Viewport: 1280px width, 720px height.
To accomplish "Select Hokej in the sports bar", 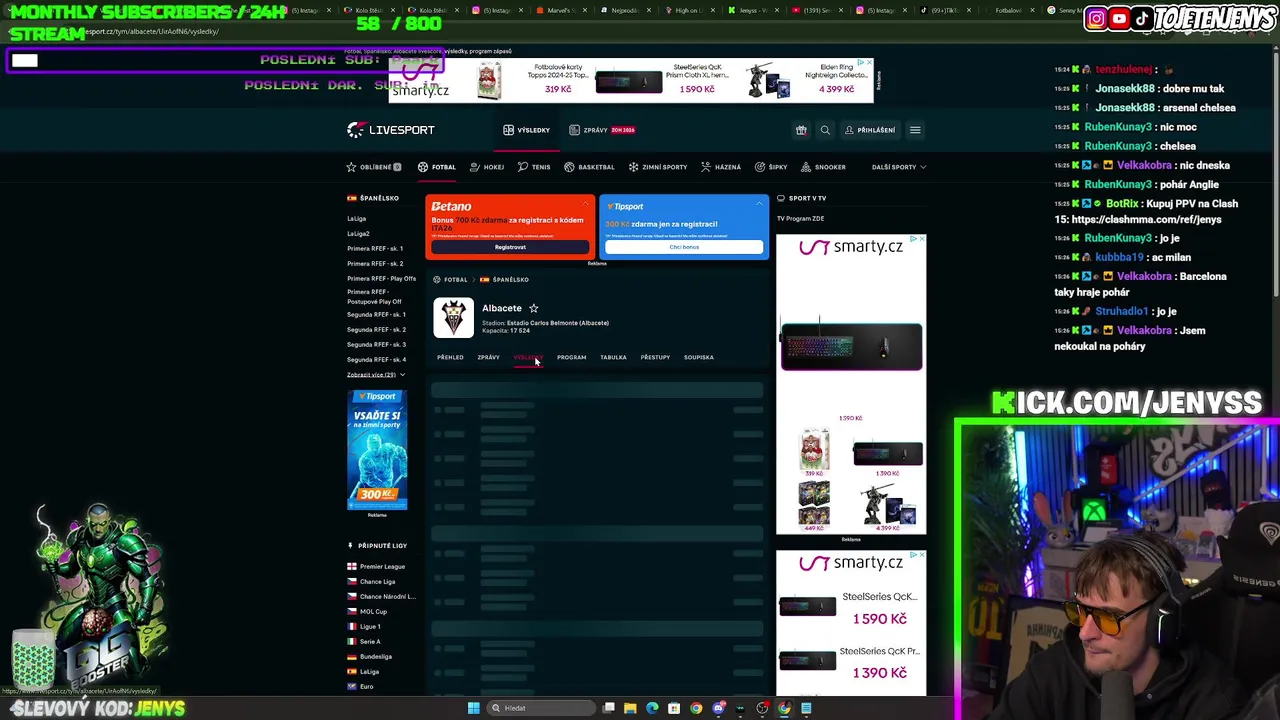I will pos(488,167).
